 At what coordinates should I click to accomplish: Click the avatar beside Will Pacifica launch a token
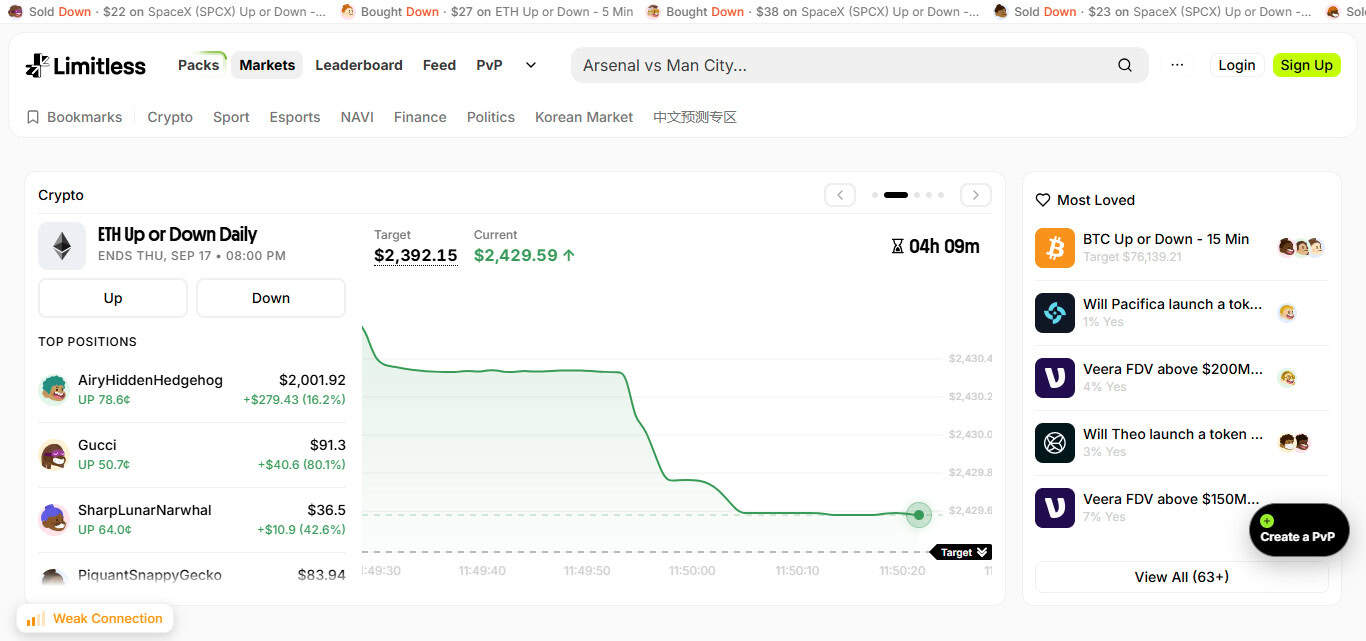[x=1288, y=312]
